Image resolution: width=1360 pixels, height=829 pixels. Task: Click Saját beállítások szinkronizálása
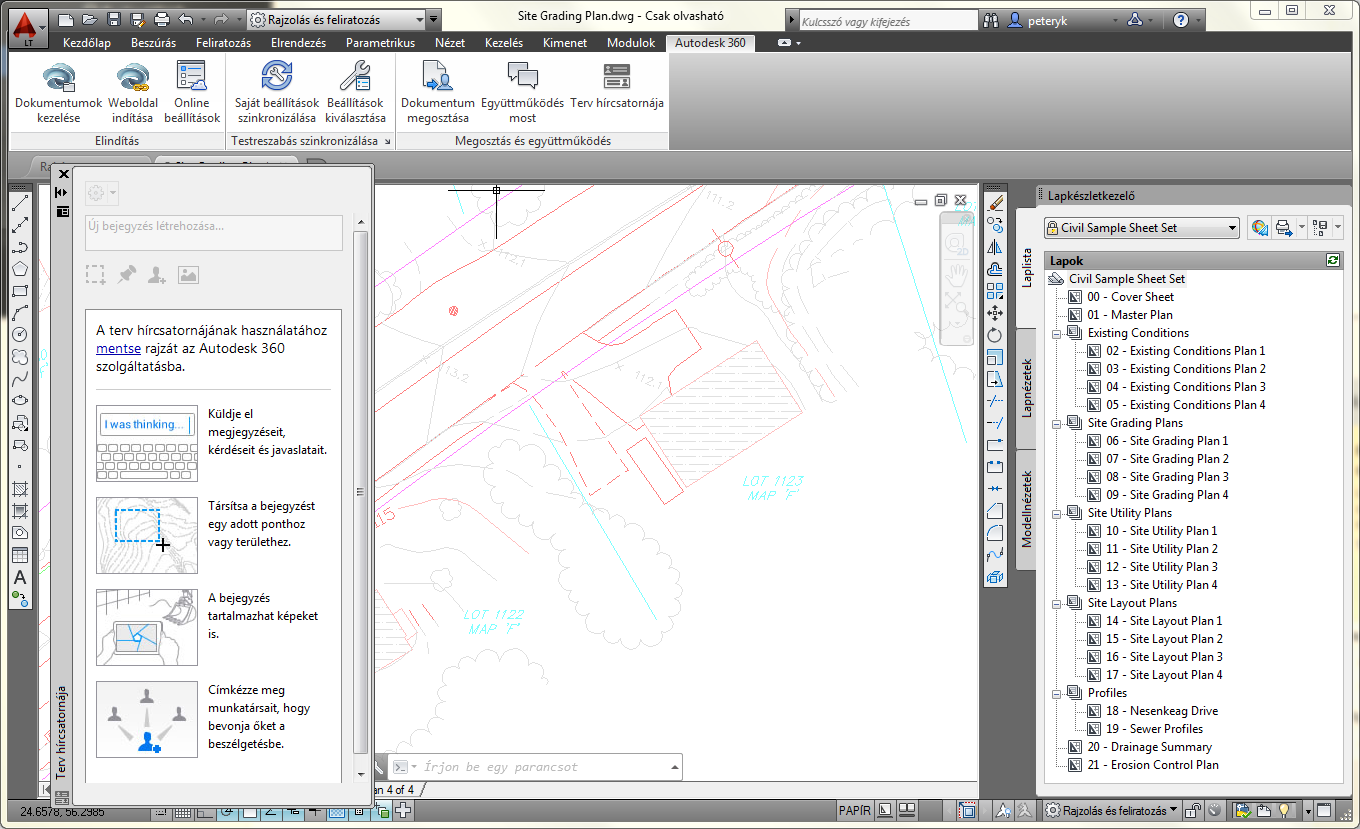click(277, 93)
